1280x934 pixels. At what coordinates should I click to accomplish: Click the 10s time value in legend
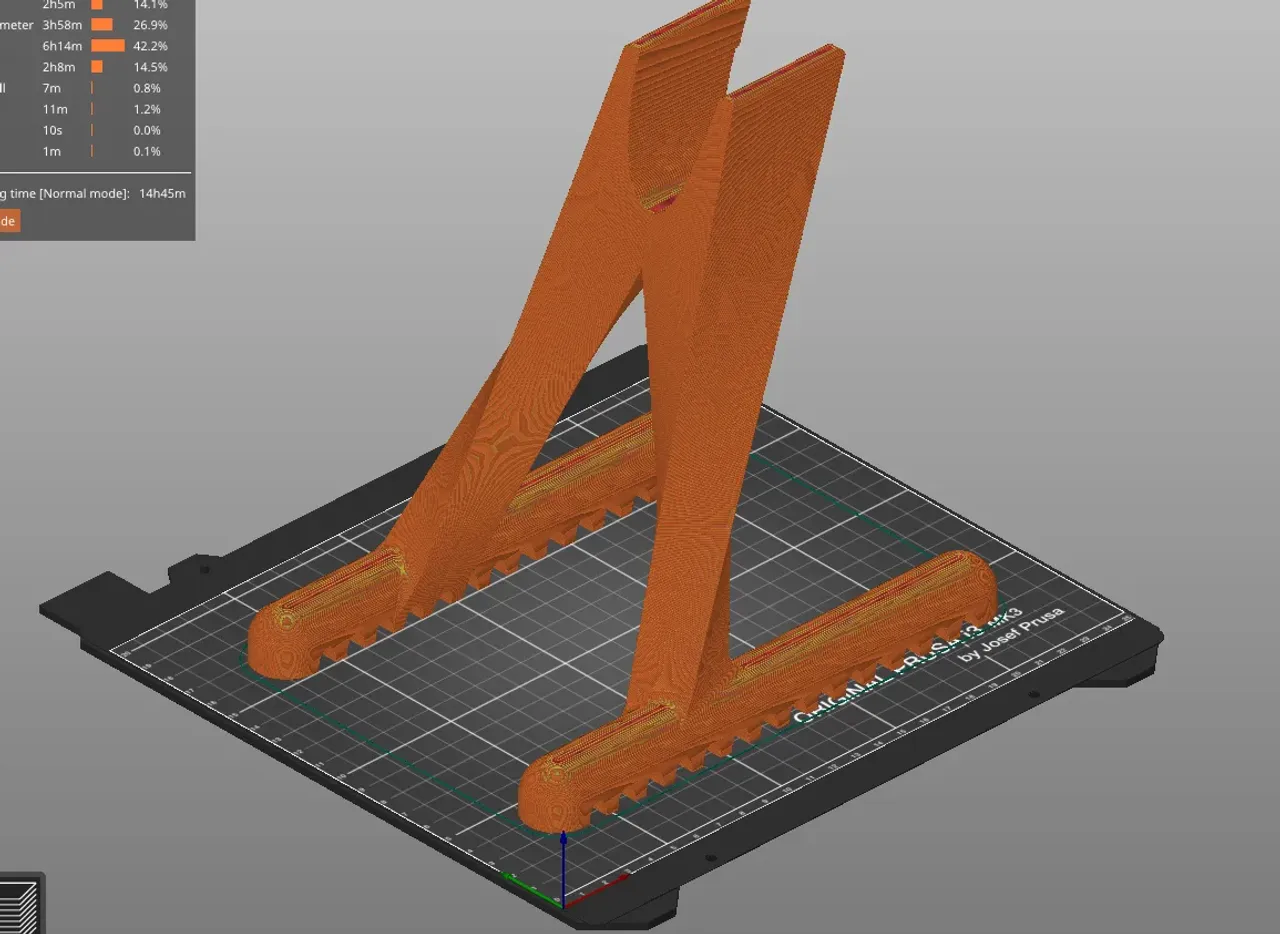coord(52,130)
